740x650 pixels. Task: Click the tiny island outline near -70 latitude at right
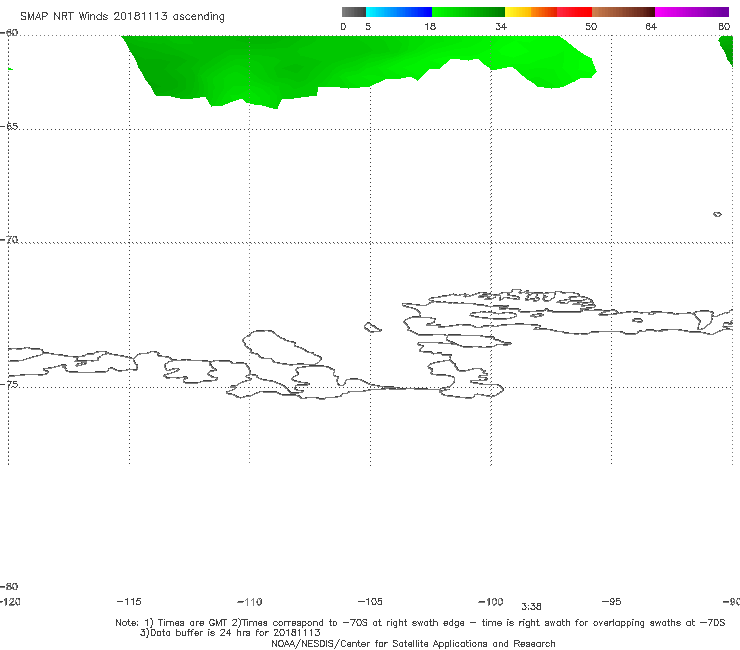[x=717, y=214]
